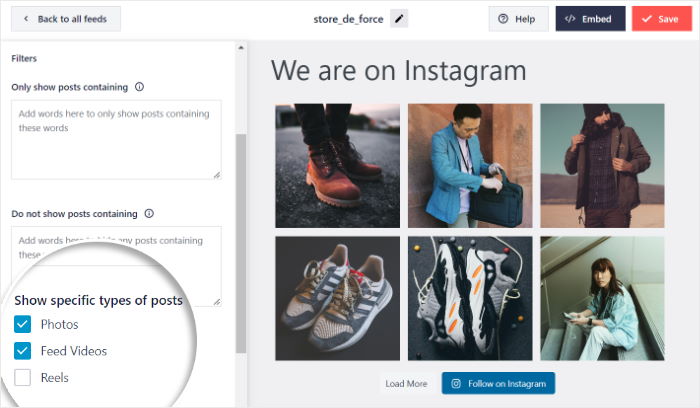Click info icon next to Only show posts containing

139,87
